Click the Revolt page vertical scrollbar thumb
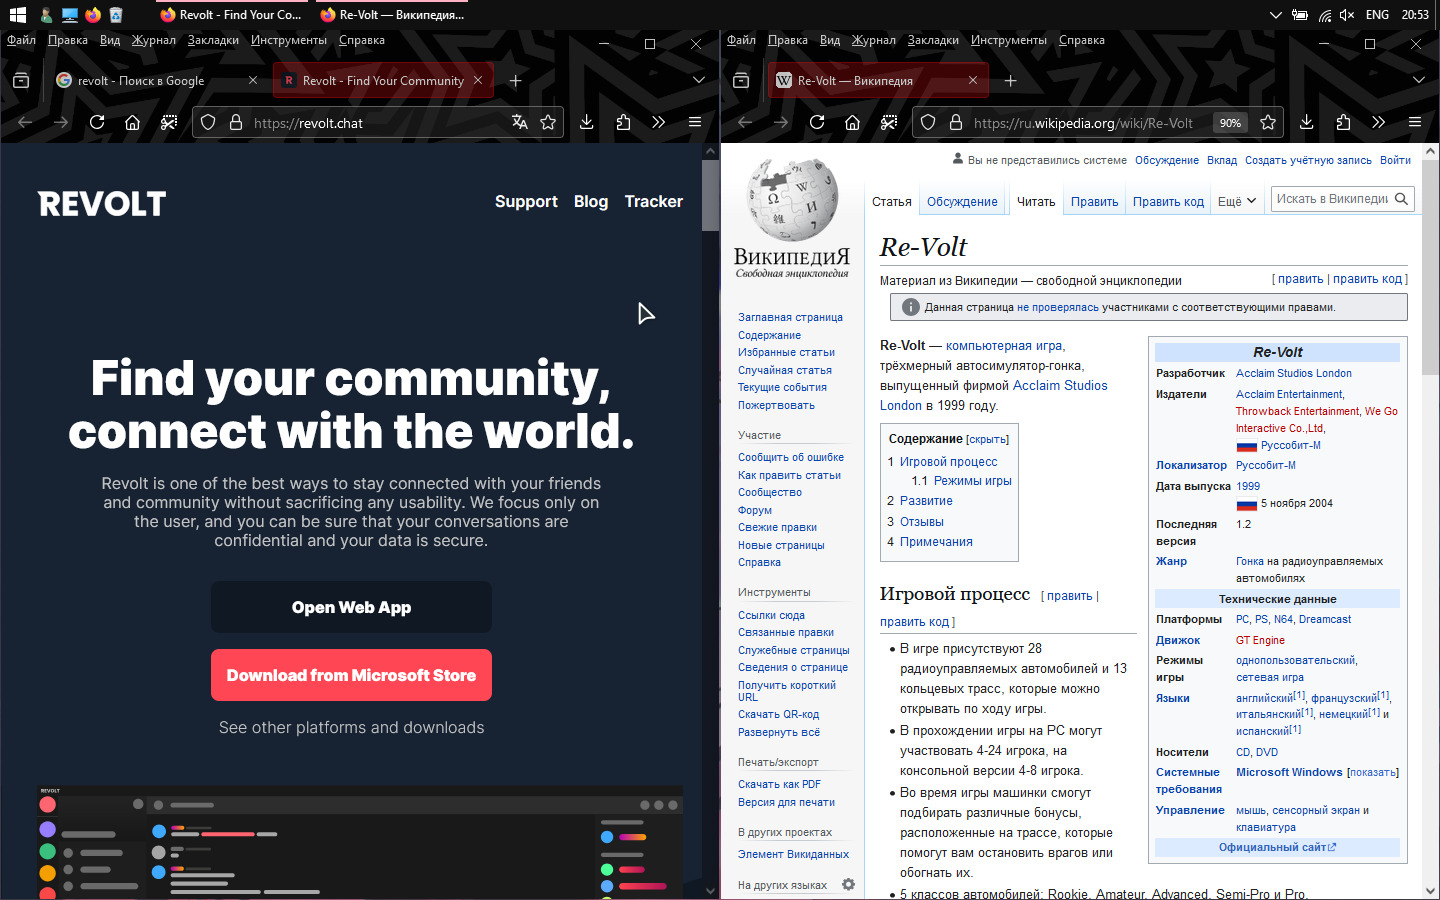1440x900 pixels. (710, 195)
